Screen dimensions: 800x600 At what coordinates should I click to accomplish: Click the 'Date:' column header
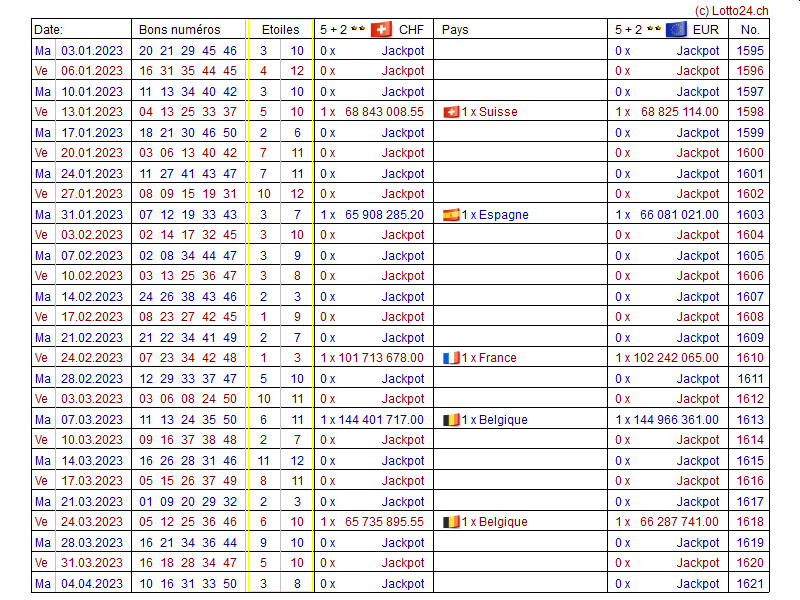pos(48,30)
